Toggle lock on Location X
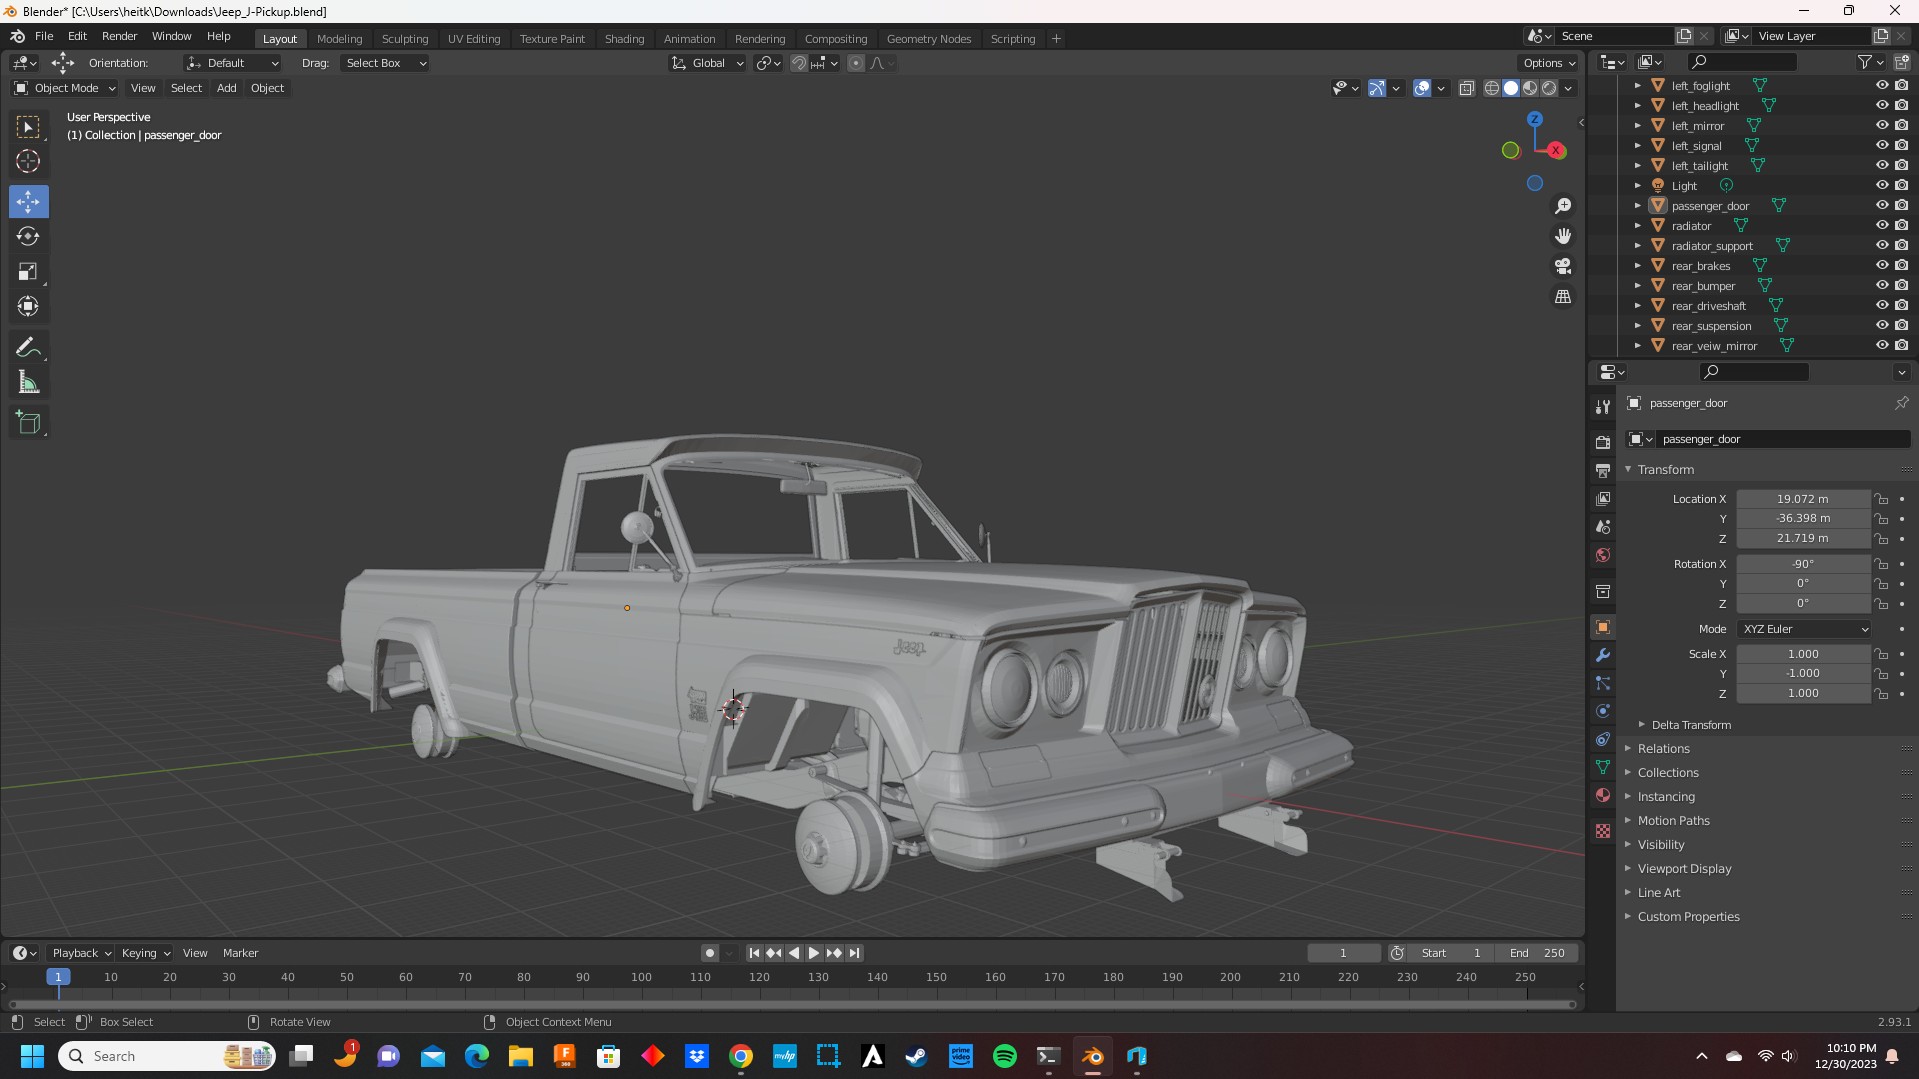 1882,499
